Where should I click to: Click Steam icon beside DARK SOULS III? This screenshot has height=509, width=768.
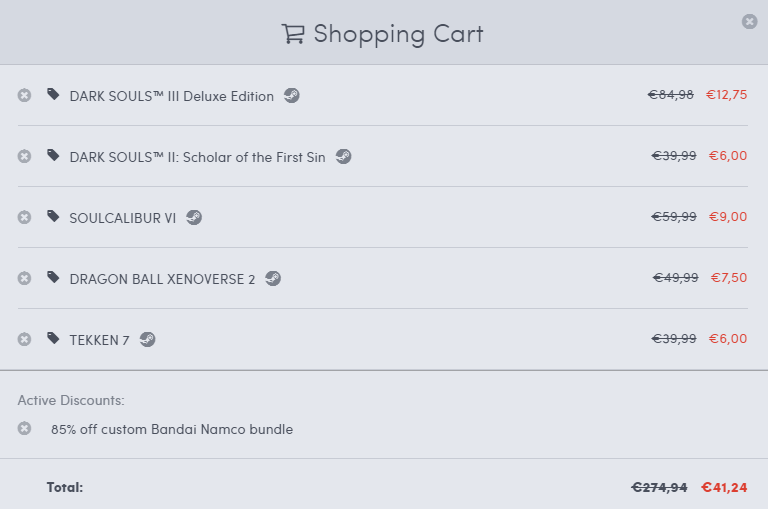click(x=291, y=96)
